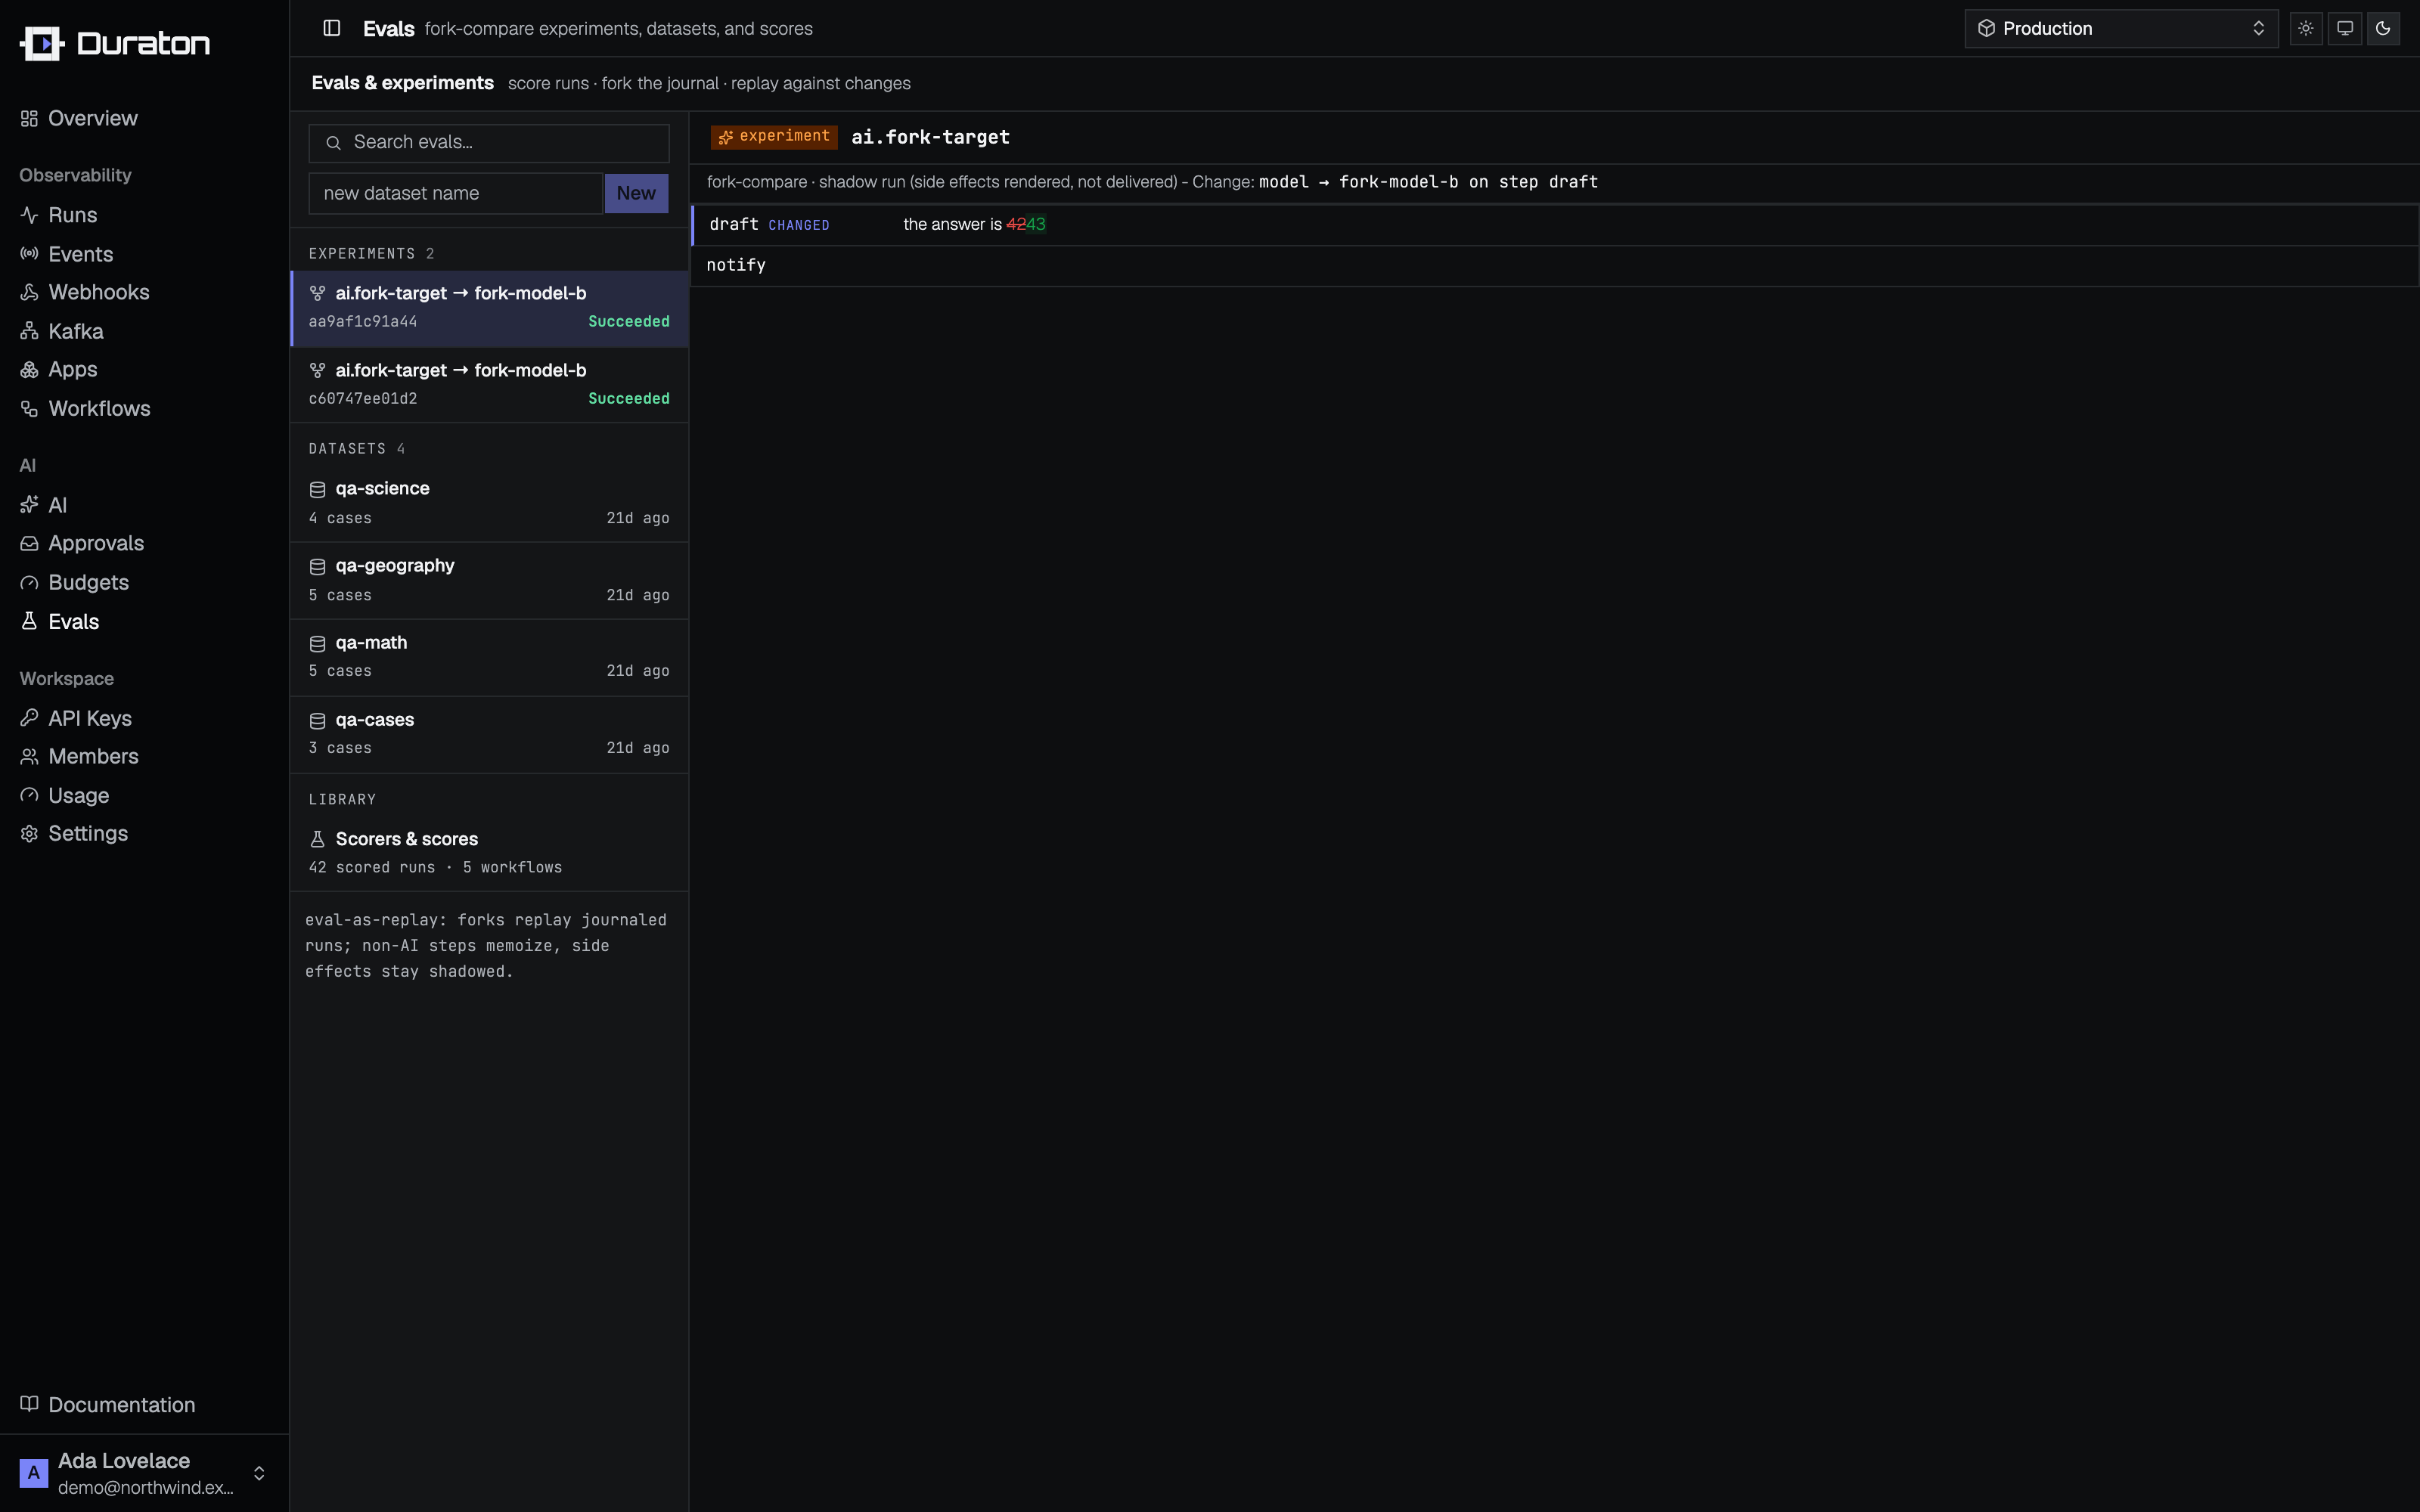Click '42 scored runs · 5 workflows' text
The height and width of the screenshot is (1512, 2420).
click(435, 867)
